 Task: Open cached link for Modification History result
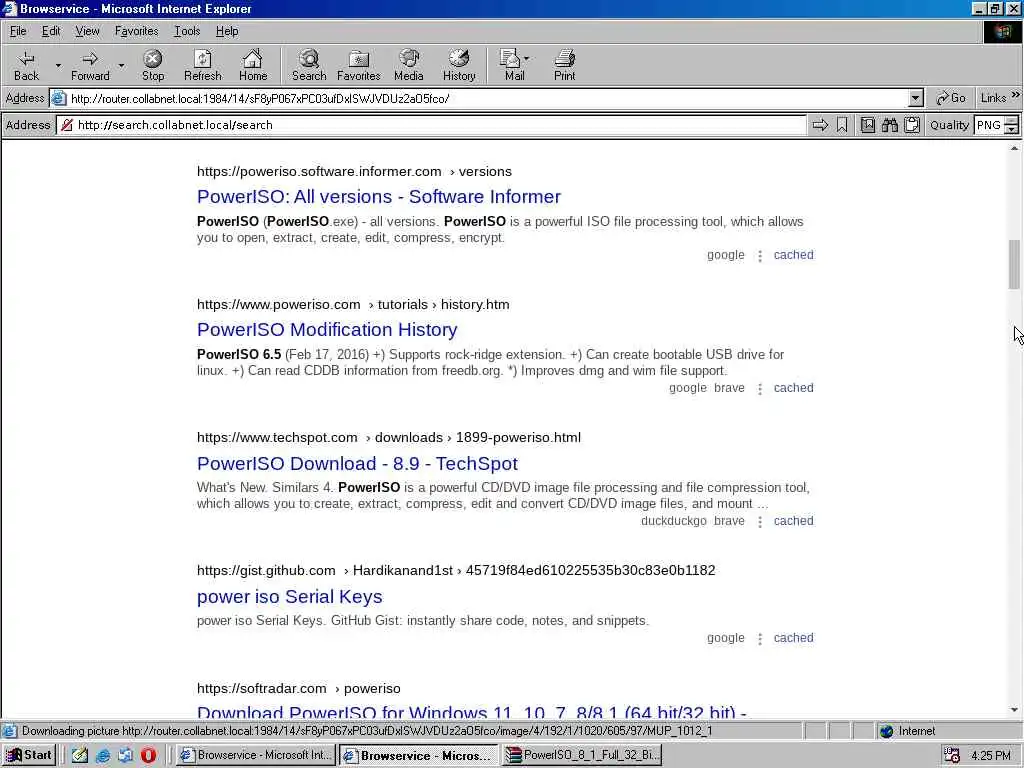coord(793,388)
